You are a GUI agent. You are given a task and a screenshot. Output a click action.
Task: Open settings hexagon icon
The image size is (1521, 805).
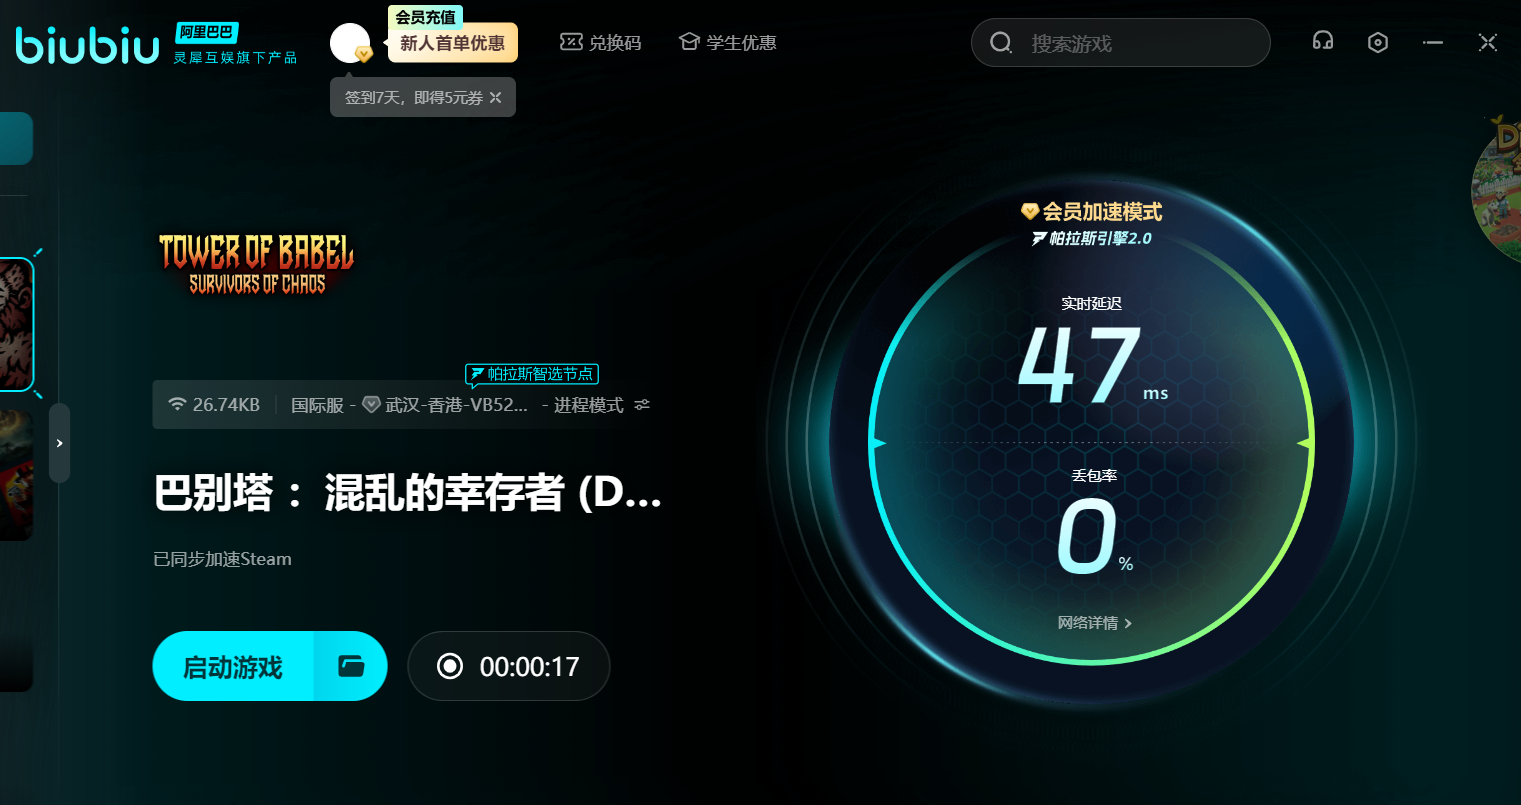coord(1378,42)
